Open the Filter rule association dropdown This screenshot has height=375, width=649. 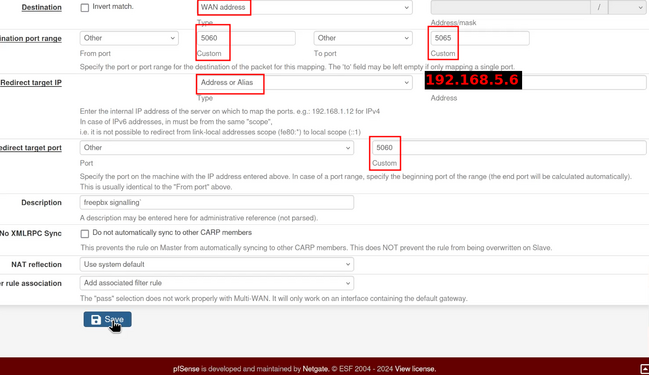pos(216,283)
